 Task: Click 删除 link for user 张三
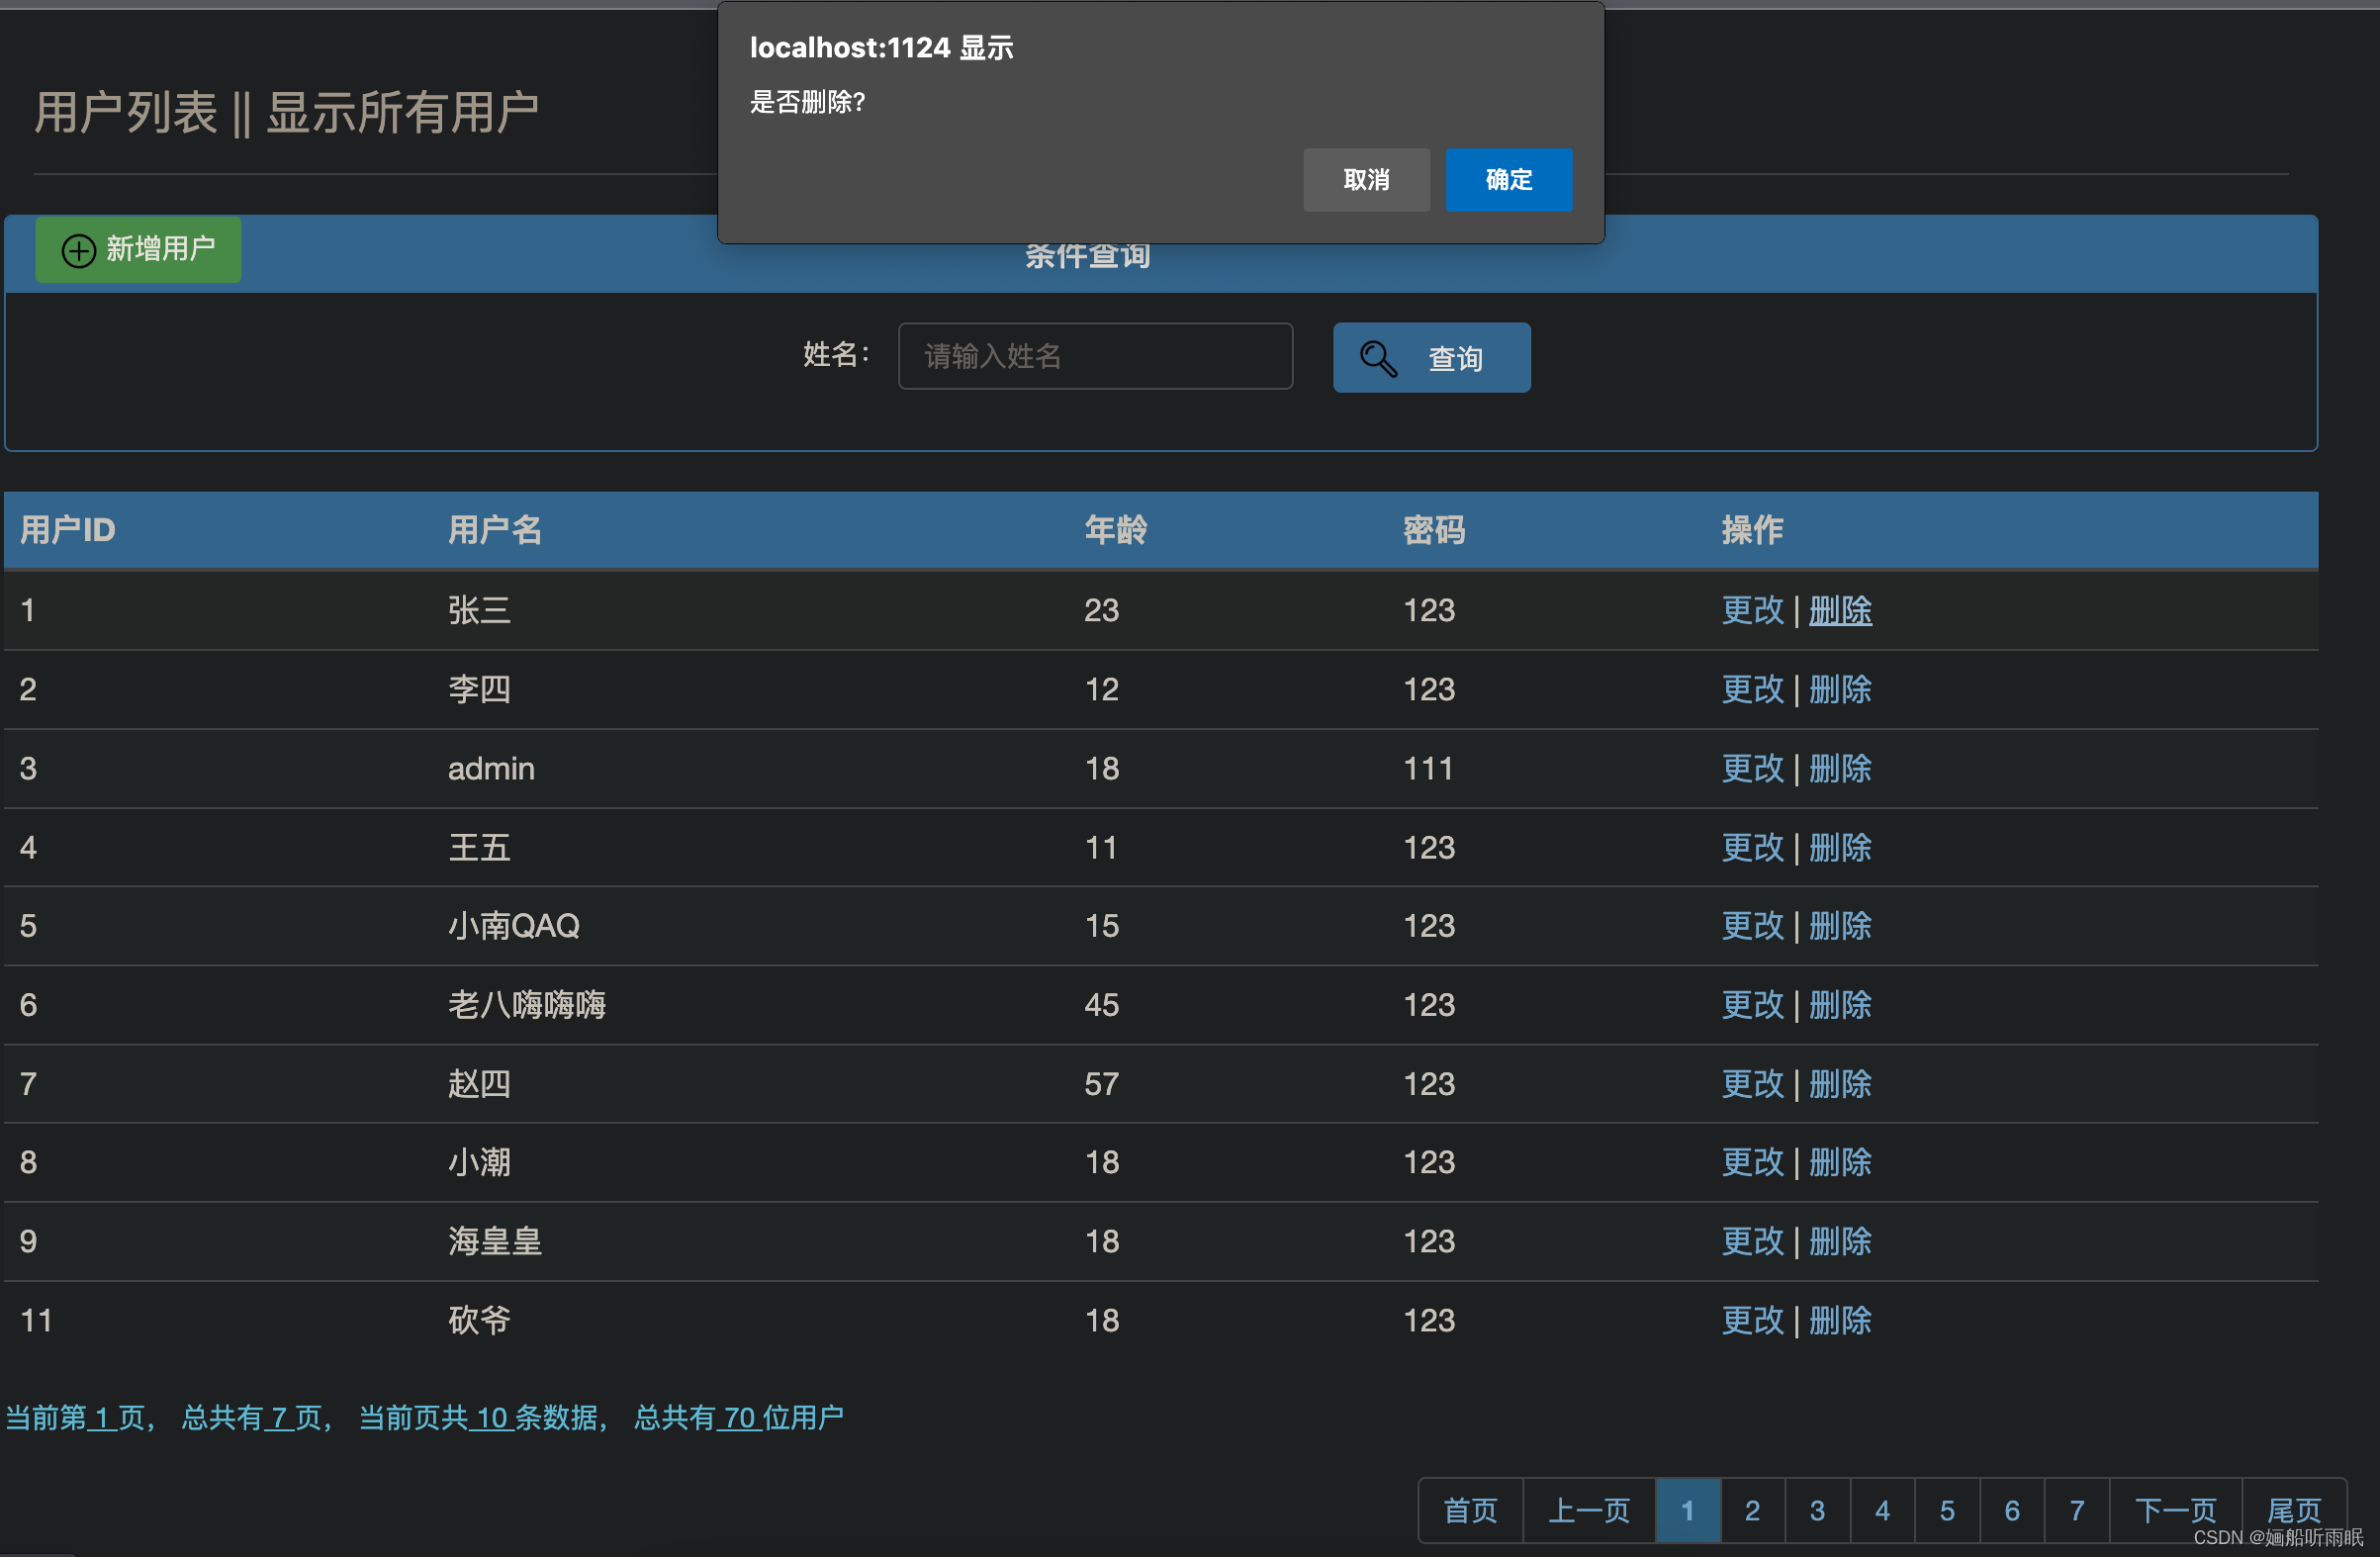tap(1840, 610)
